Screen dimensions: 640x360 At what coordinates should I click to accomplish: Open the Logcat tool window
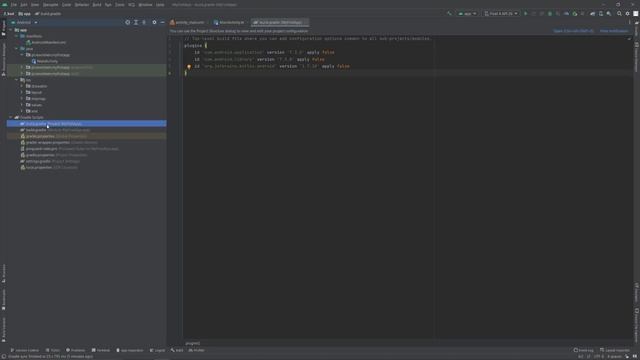click(157, 350)
